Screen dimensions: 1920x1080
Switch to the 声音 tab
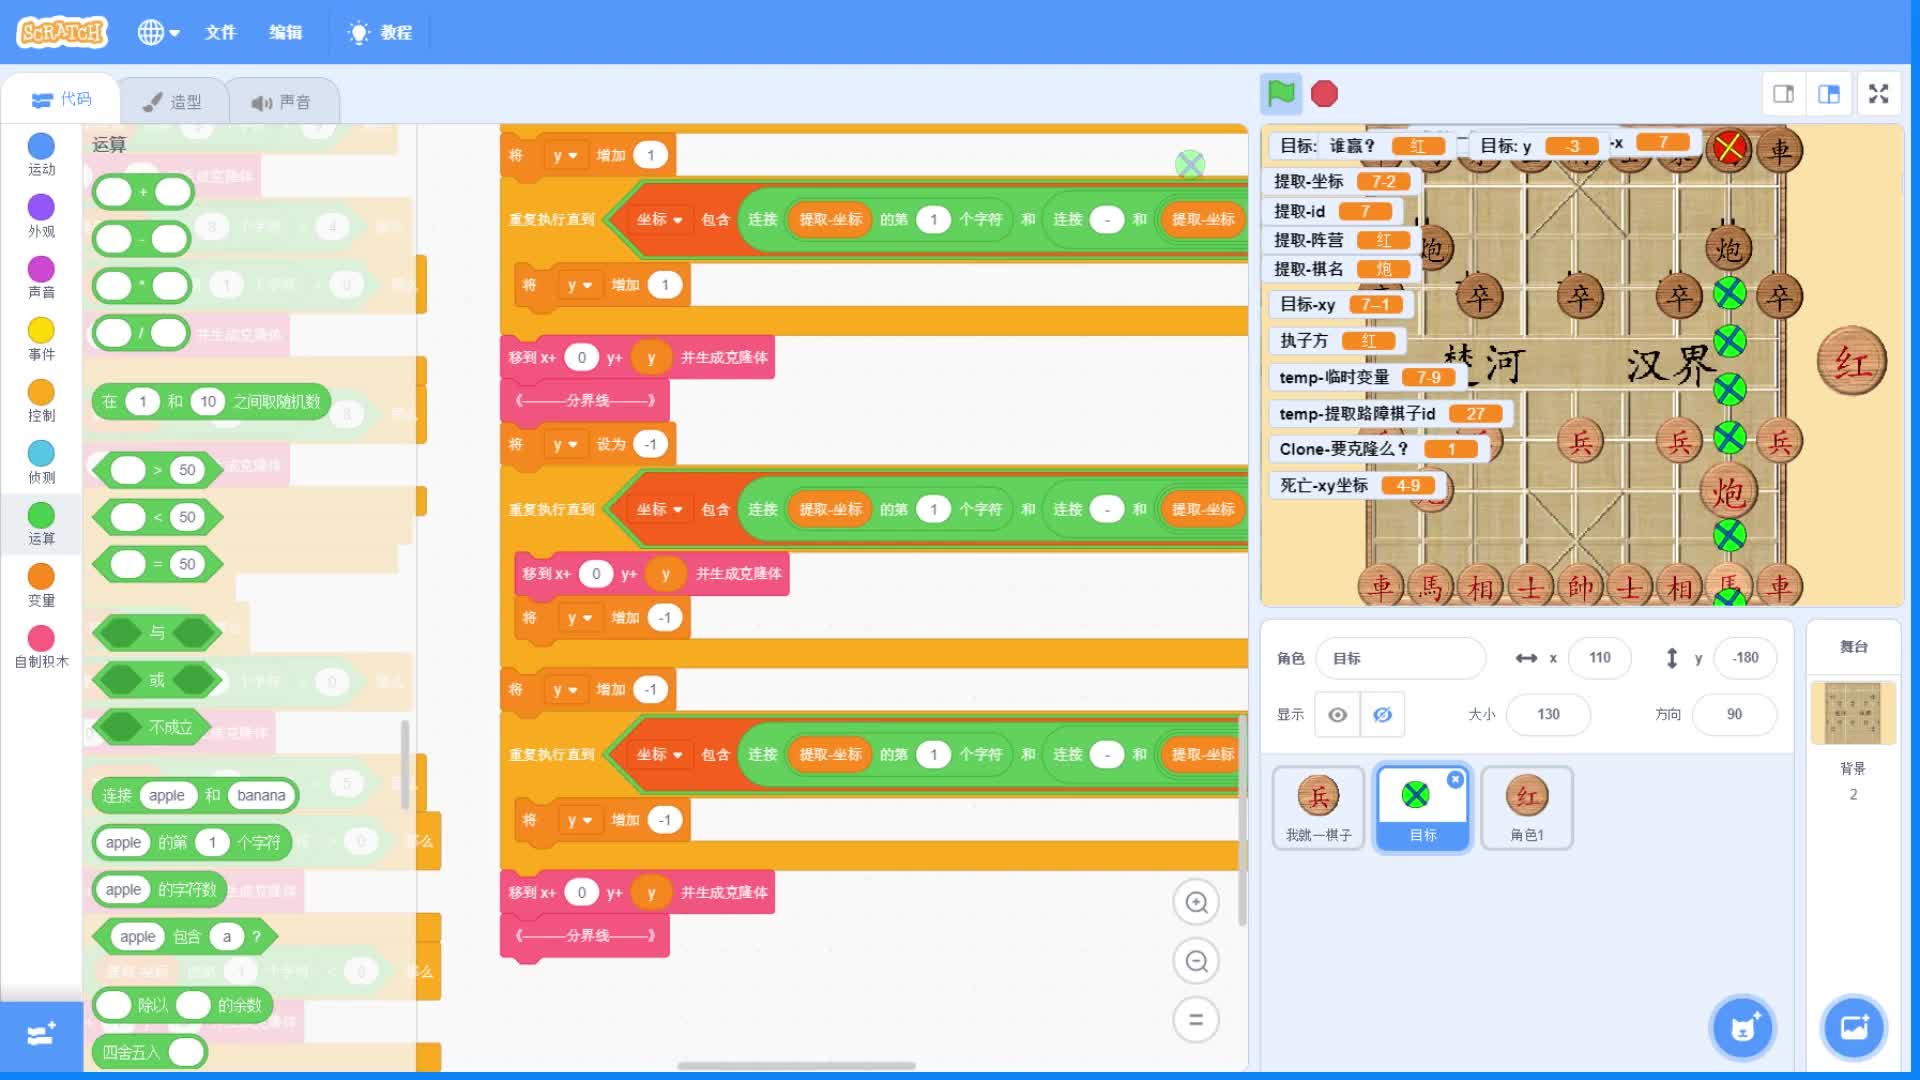tap(281, 101)
